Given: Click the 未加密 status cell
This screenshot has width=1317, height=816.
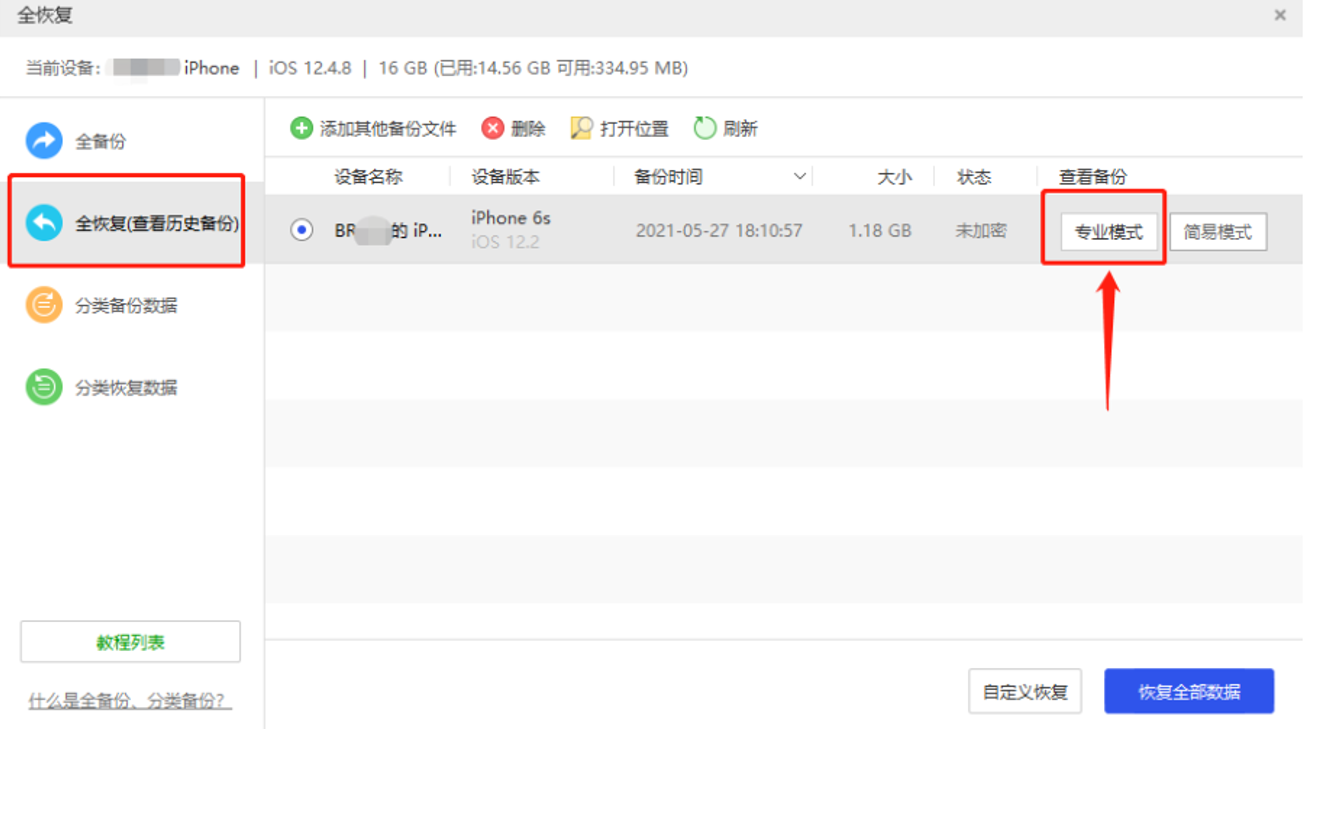Looking at the screenshot, I should (x=981, y=230).
